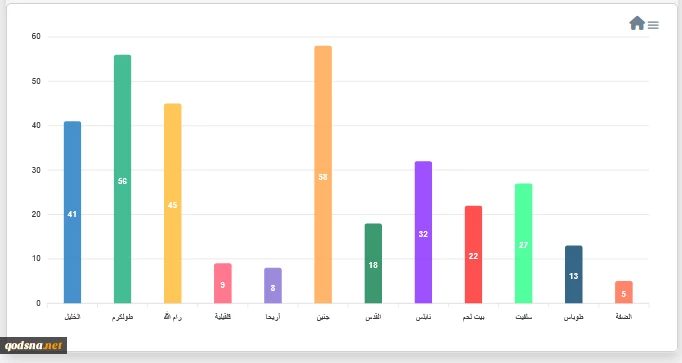This screenshot has height=363, width=682.
Task: Click the orange bar labeled 58
Action: tap(323, 174)
